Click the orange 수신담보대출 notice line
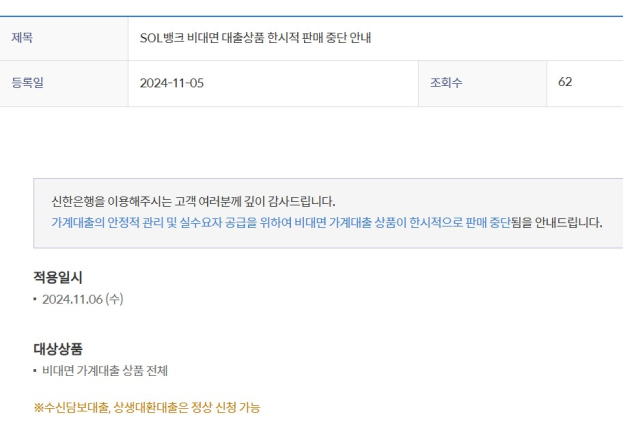Image resolution: width=623 pixels, height=421 pixels. (147, 407)
